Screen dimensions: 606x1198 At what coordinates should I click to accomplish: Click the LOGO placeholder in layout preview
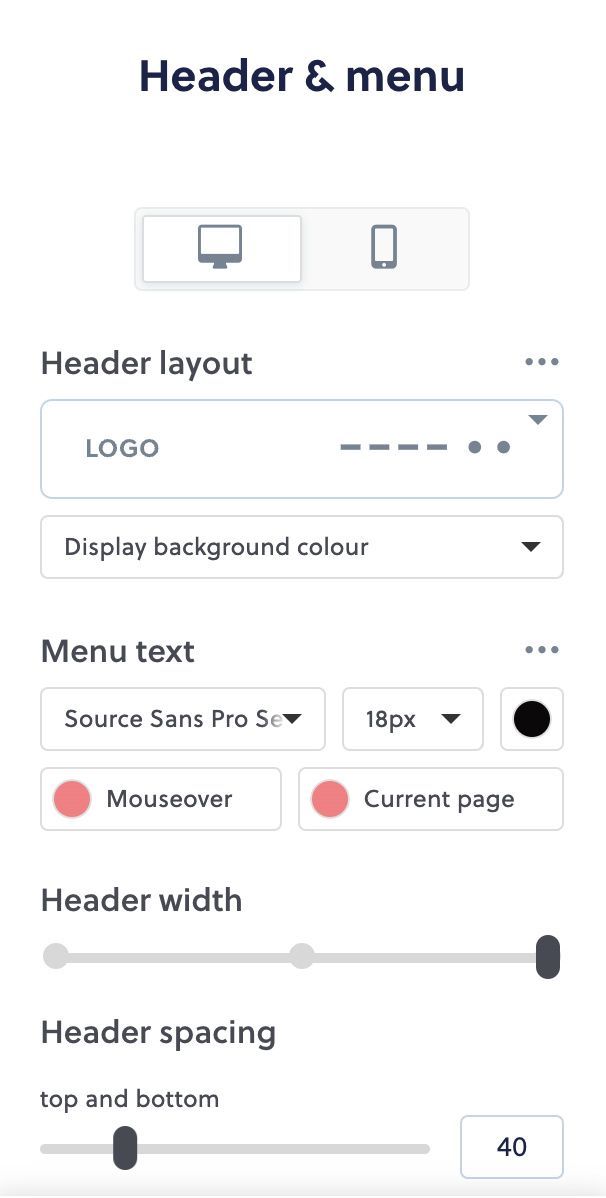pos(122,448)
